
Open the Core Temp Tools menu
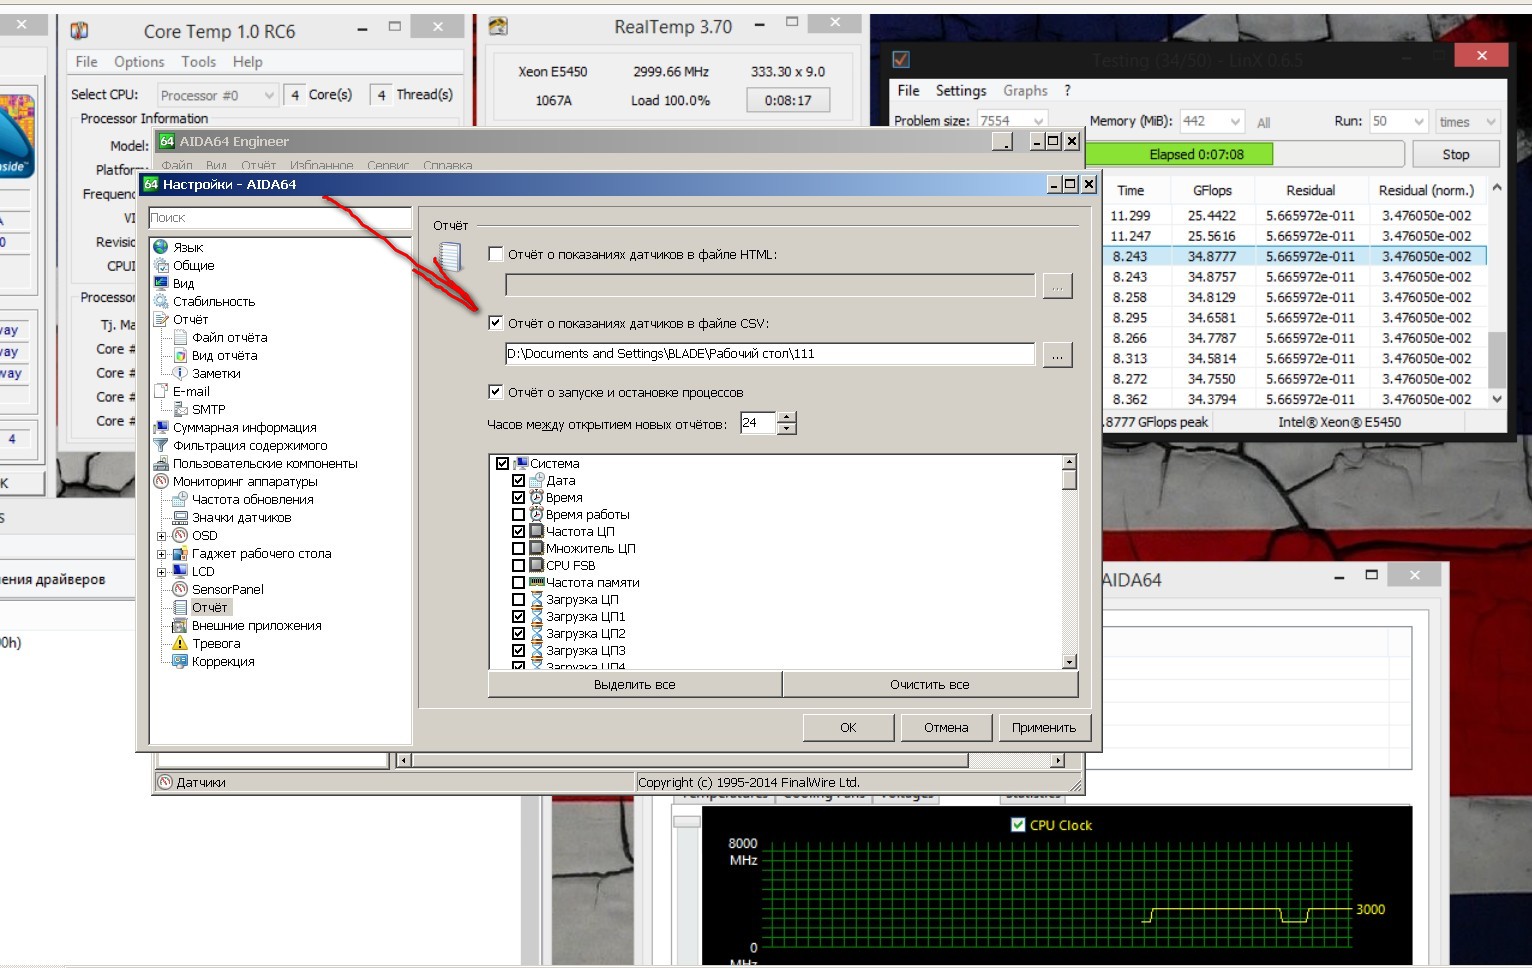coord(198,62)
